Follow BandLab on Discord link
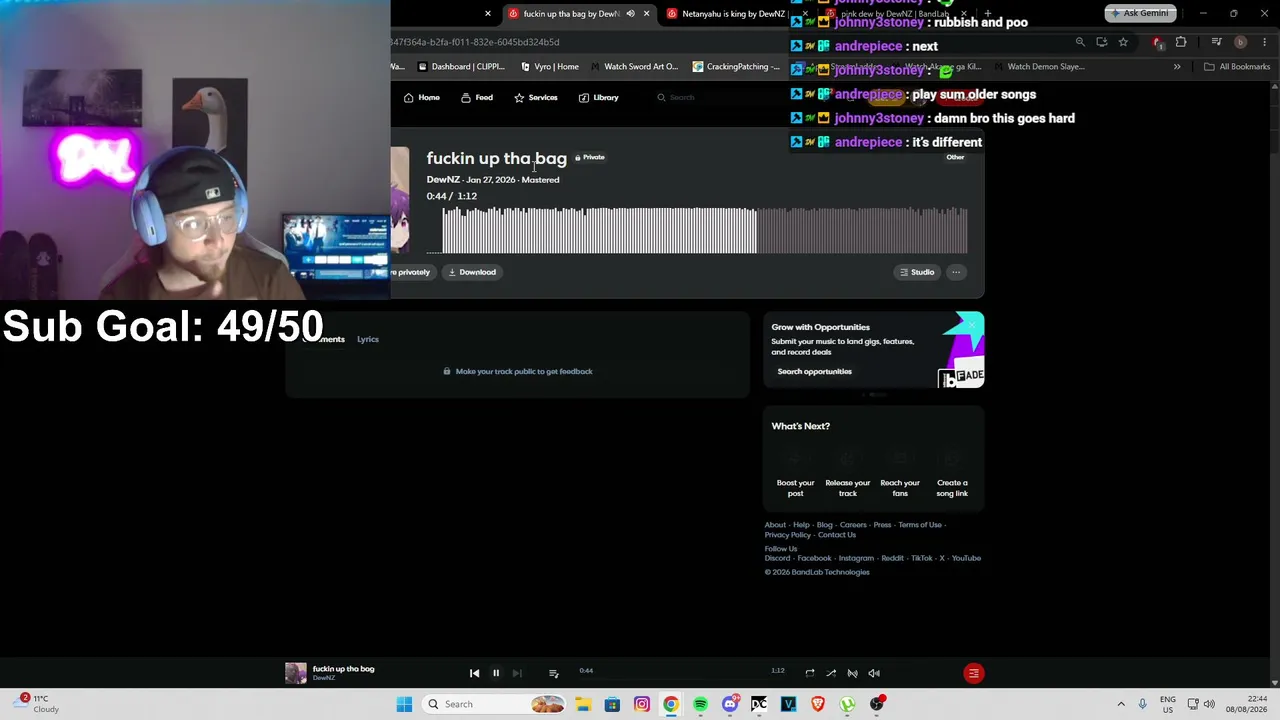Viewport: 1280px width, 720px height. [x=777, y=558]
